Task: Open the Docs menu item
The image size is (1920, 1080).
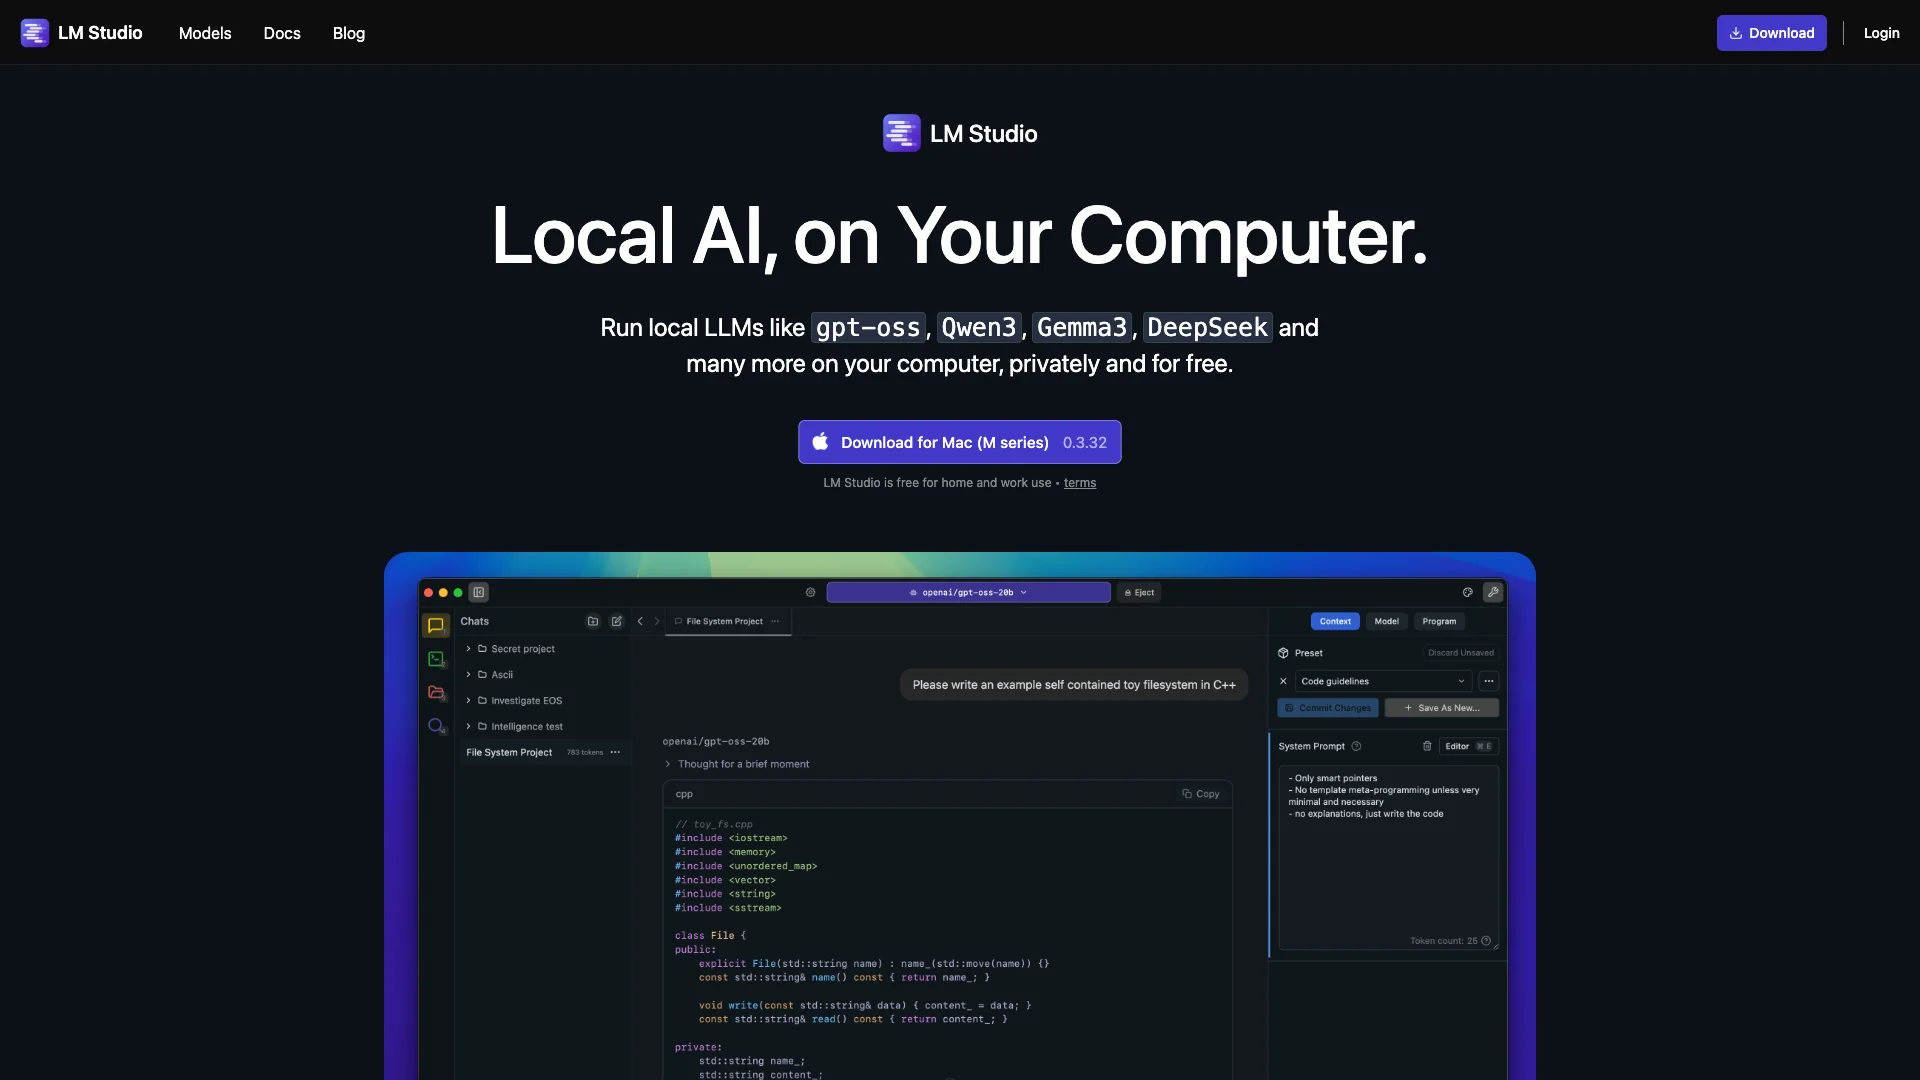Action: click(x=282, y=33)
